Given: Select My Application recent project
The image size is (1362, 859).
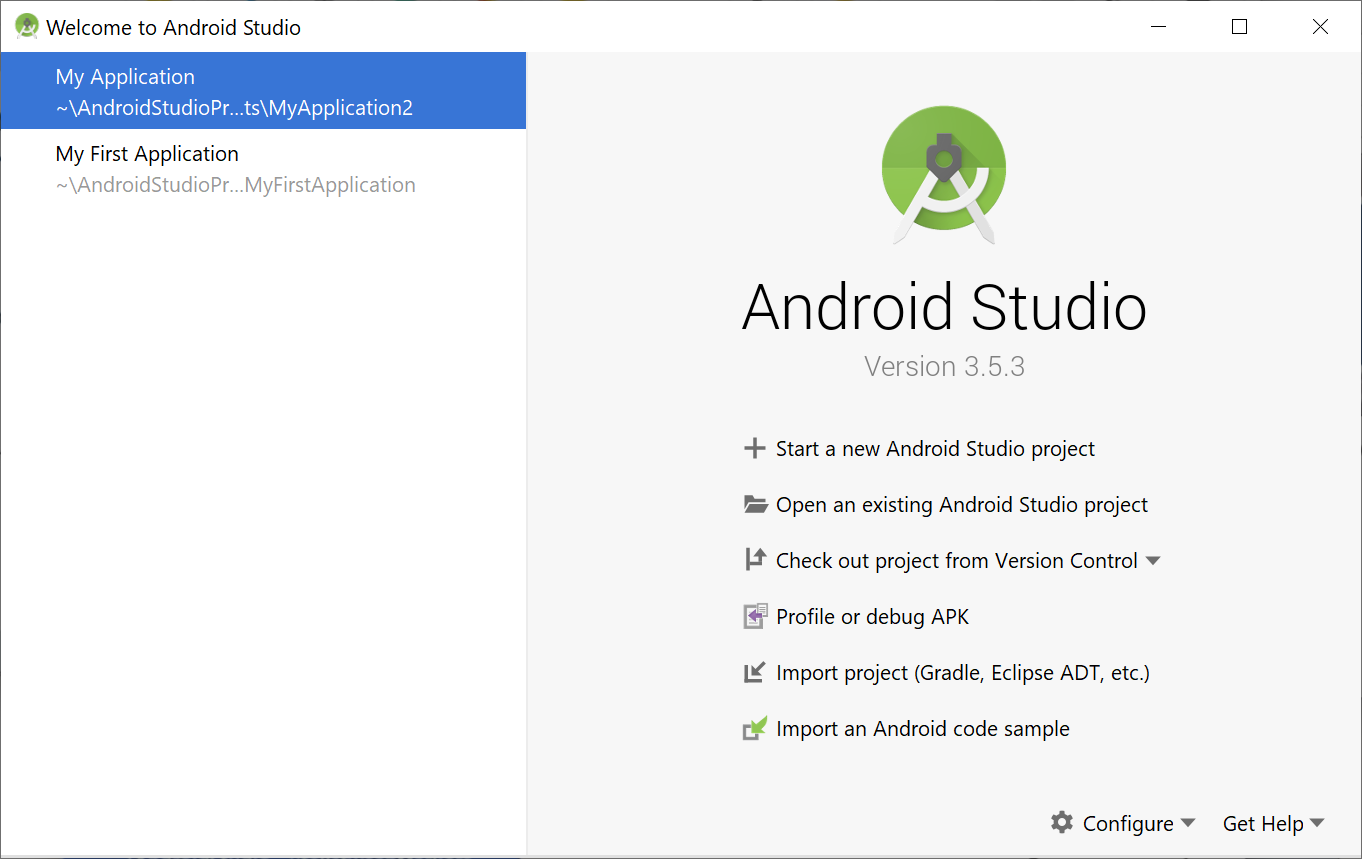Looking at the screenshot, I should 234,92.
